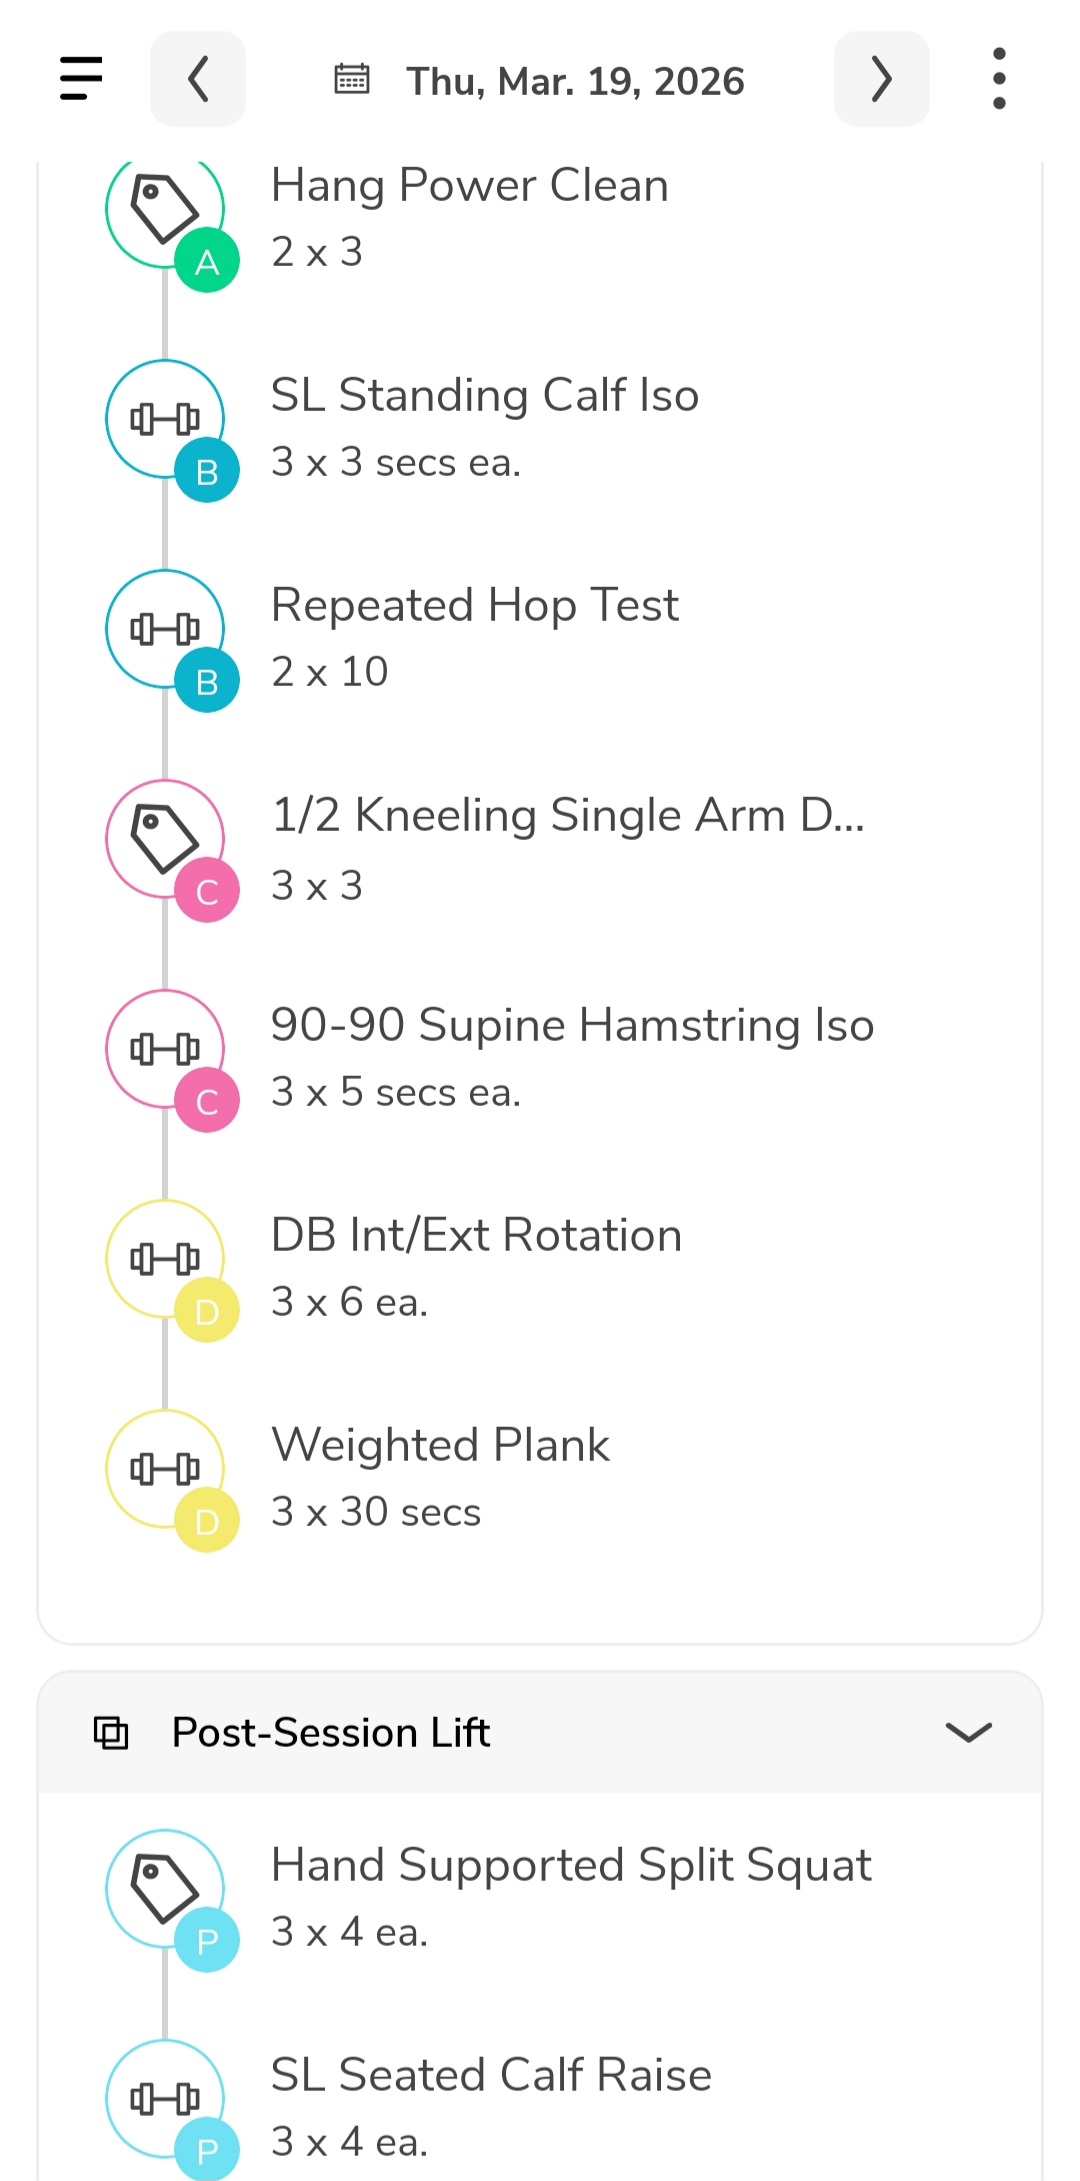Go to the previous day
Screen dimensions: 1080x2181
pos(198,79)
